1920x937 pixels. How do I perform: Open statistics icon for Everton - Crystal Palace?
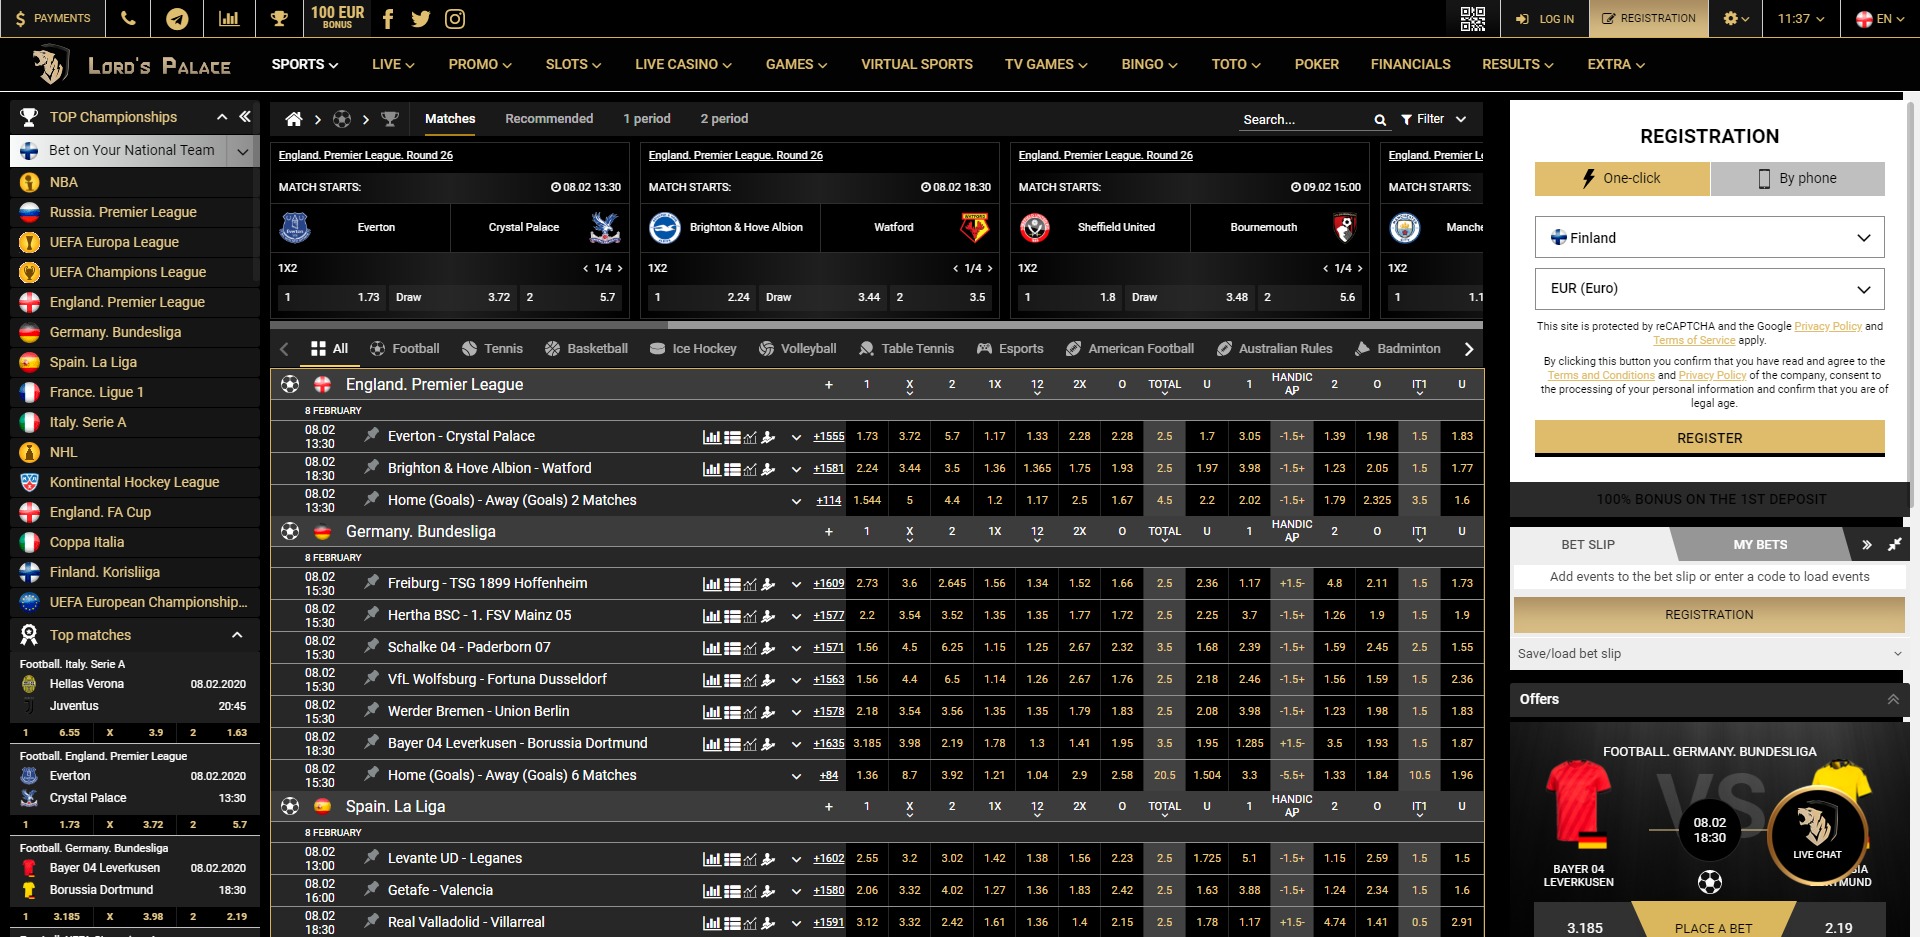711,437
